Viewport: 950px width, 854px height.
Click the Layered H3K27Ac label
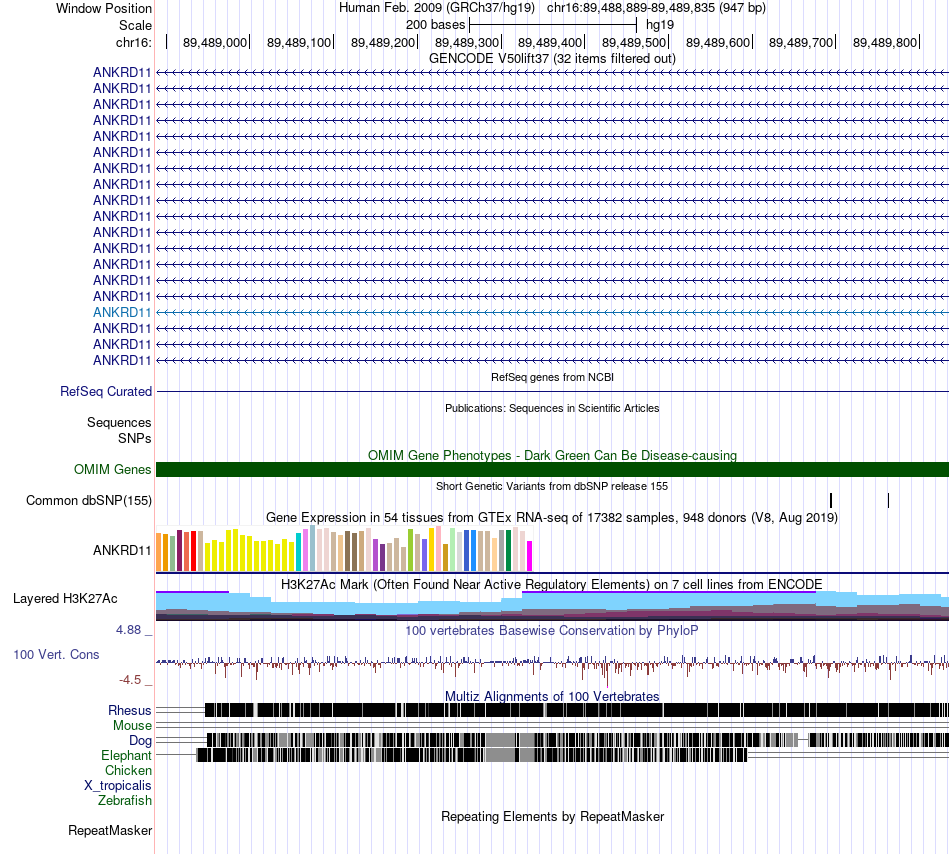tap(65, 599)
